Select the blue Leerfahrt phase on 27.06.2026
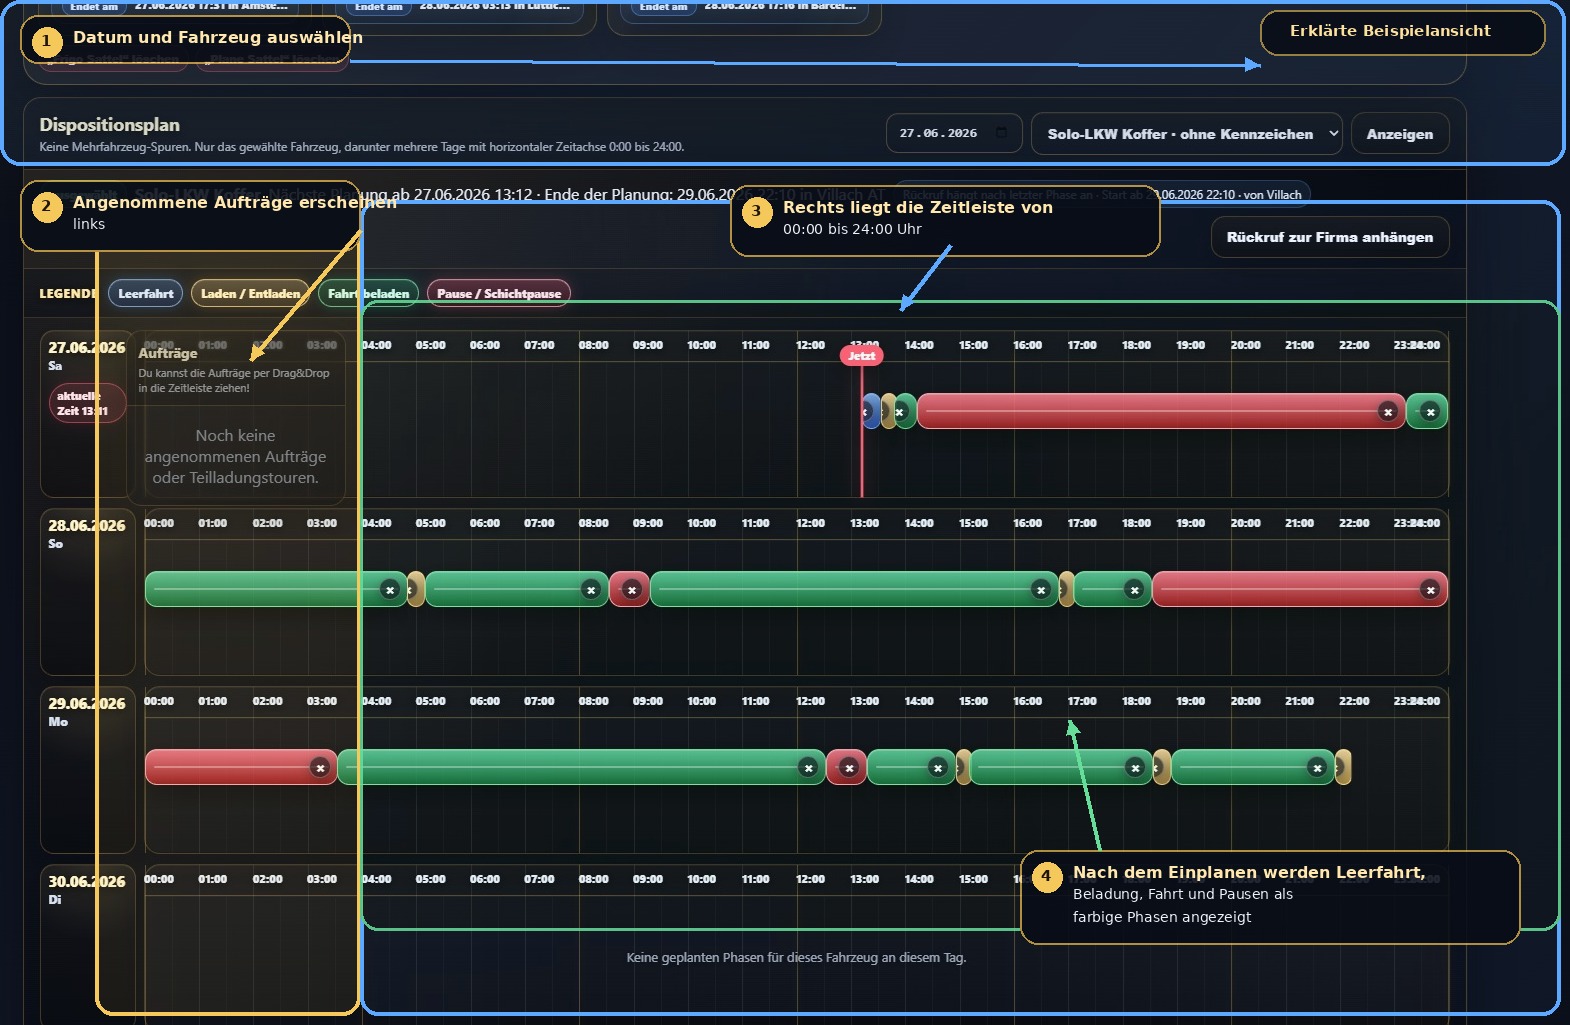The image size is (1570, 1025). pyautogui.click(x=871, y=412)
